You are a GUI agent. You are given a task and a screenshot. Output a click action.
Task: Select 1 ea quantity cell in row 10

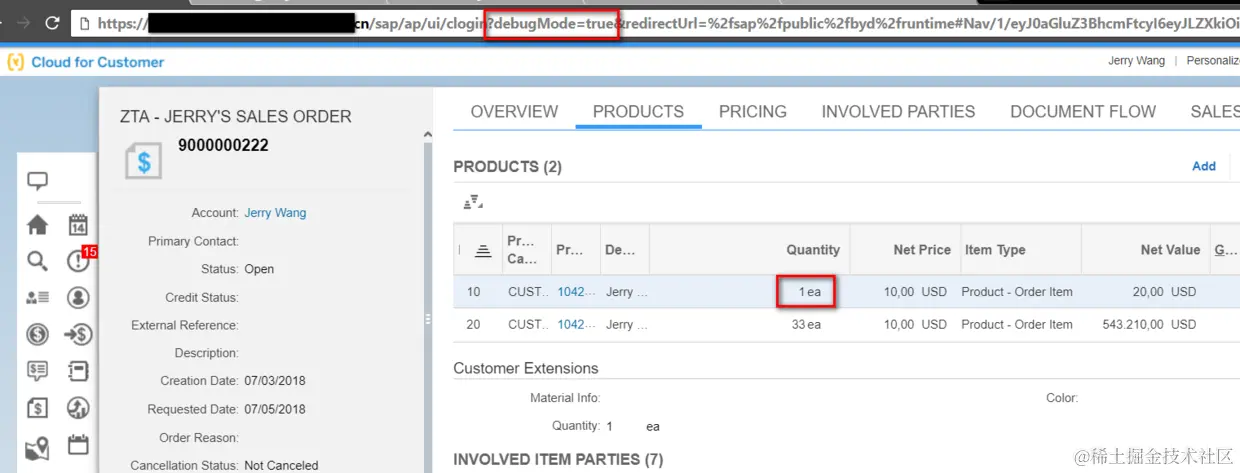click(808, 292)
